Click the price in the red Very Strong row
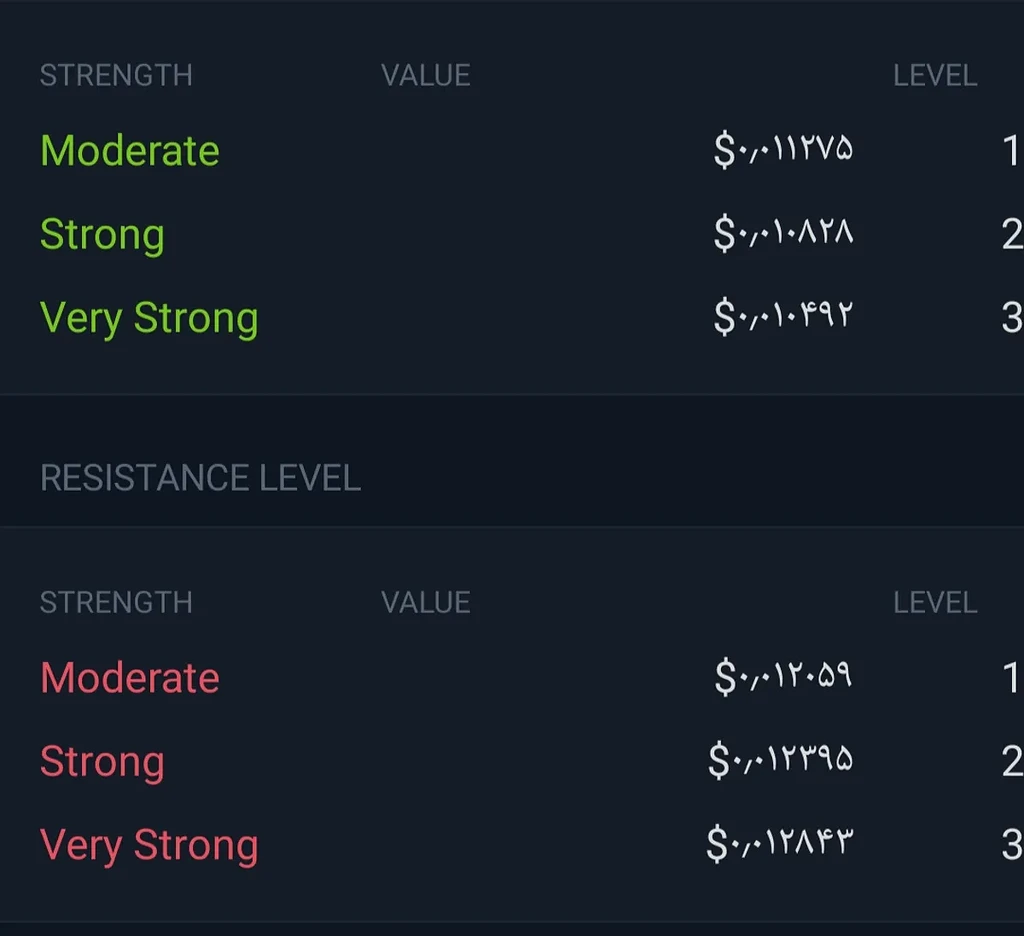 tap(780, 845)
